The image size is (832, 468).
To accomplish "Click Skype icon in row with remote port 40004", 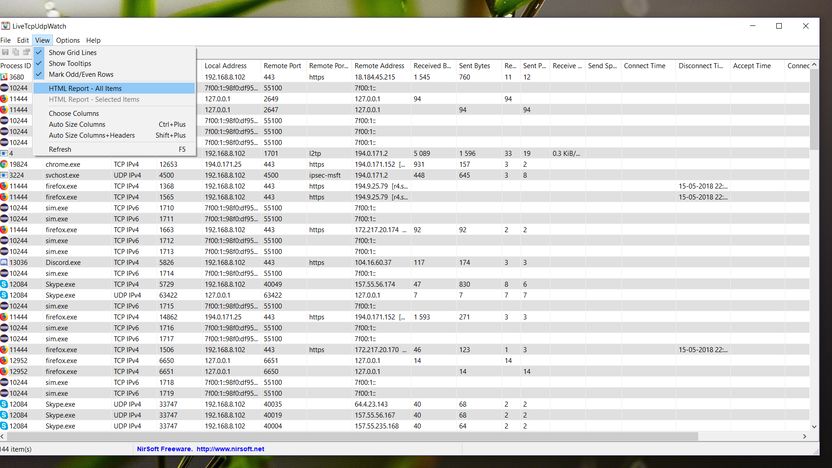I will pyautogui.click(x=4, y=426).
